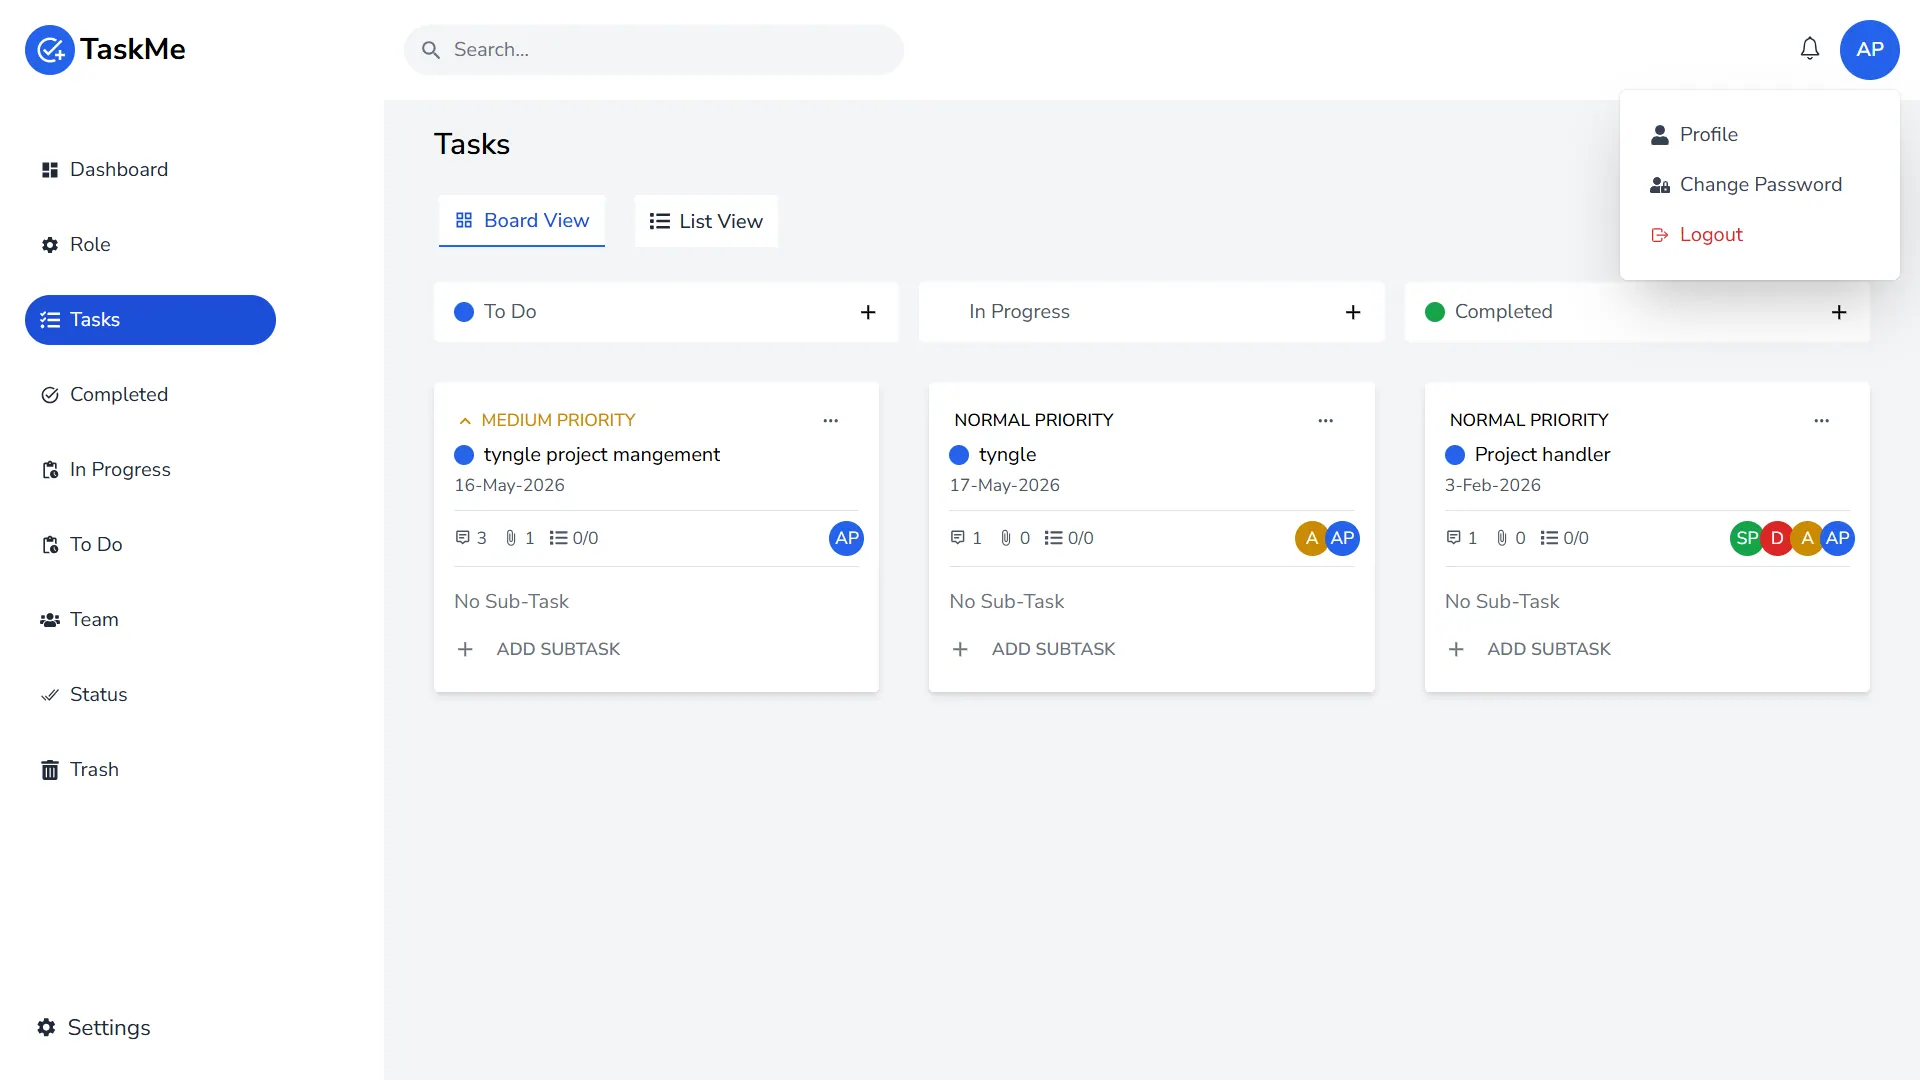1920x1080 pixels.
Task: Open Team page in sidebar
Action: 150,620
